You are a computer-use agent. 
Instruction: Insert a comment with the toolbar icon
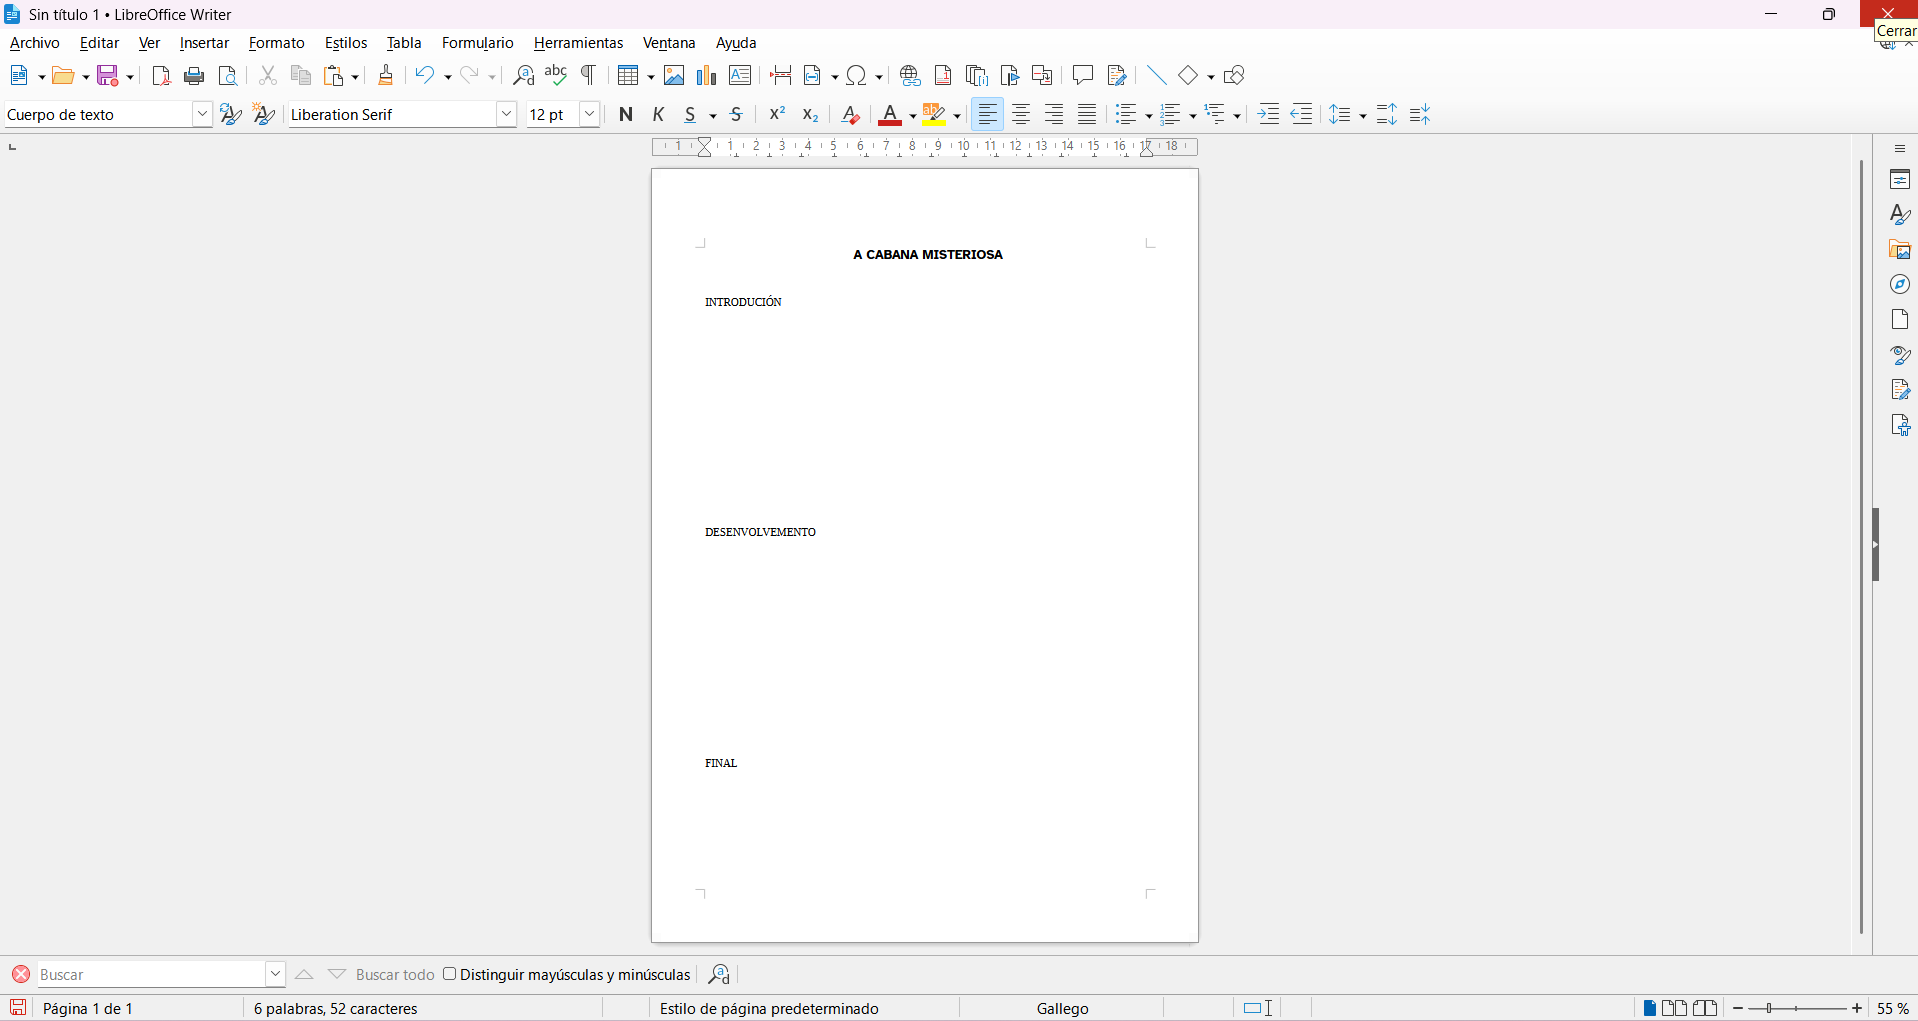pyautogui.click(x=1083, y=76)
